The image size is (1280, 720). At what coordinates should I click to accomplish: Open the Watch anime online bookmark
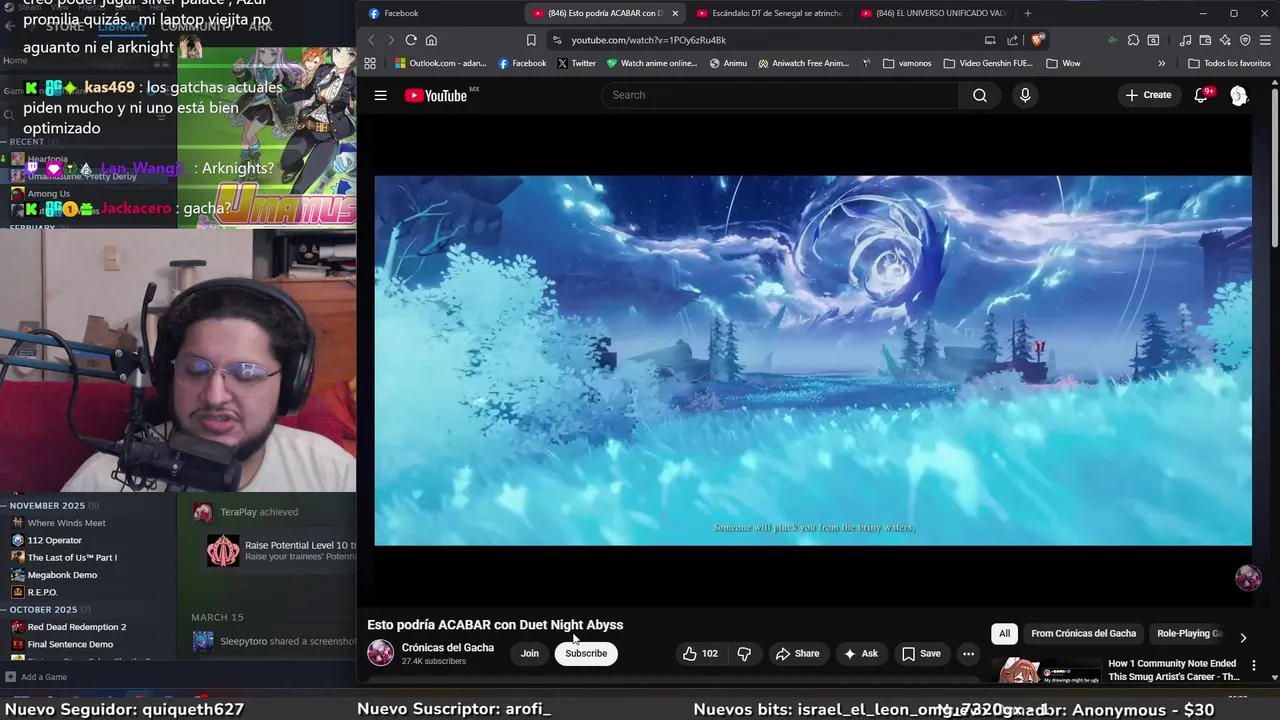tap(652, 63)
